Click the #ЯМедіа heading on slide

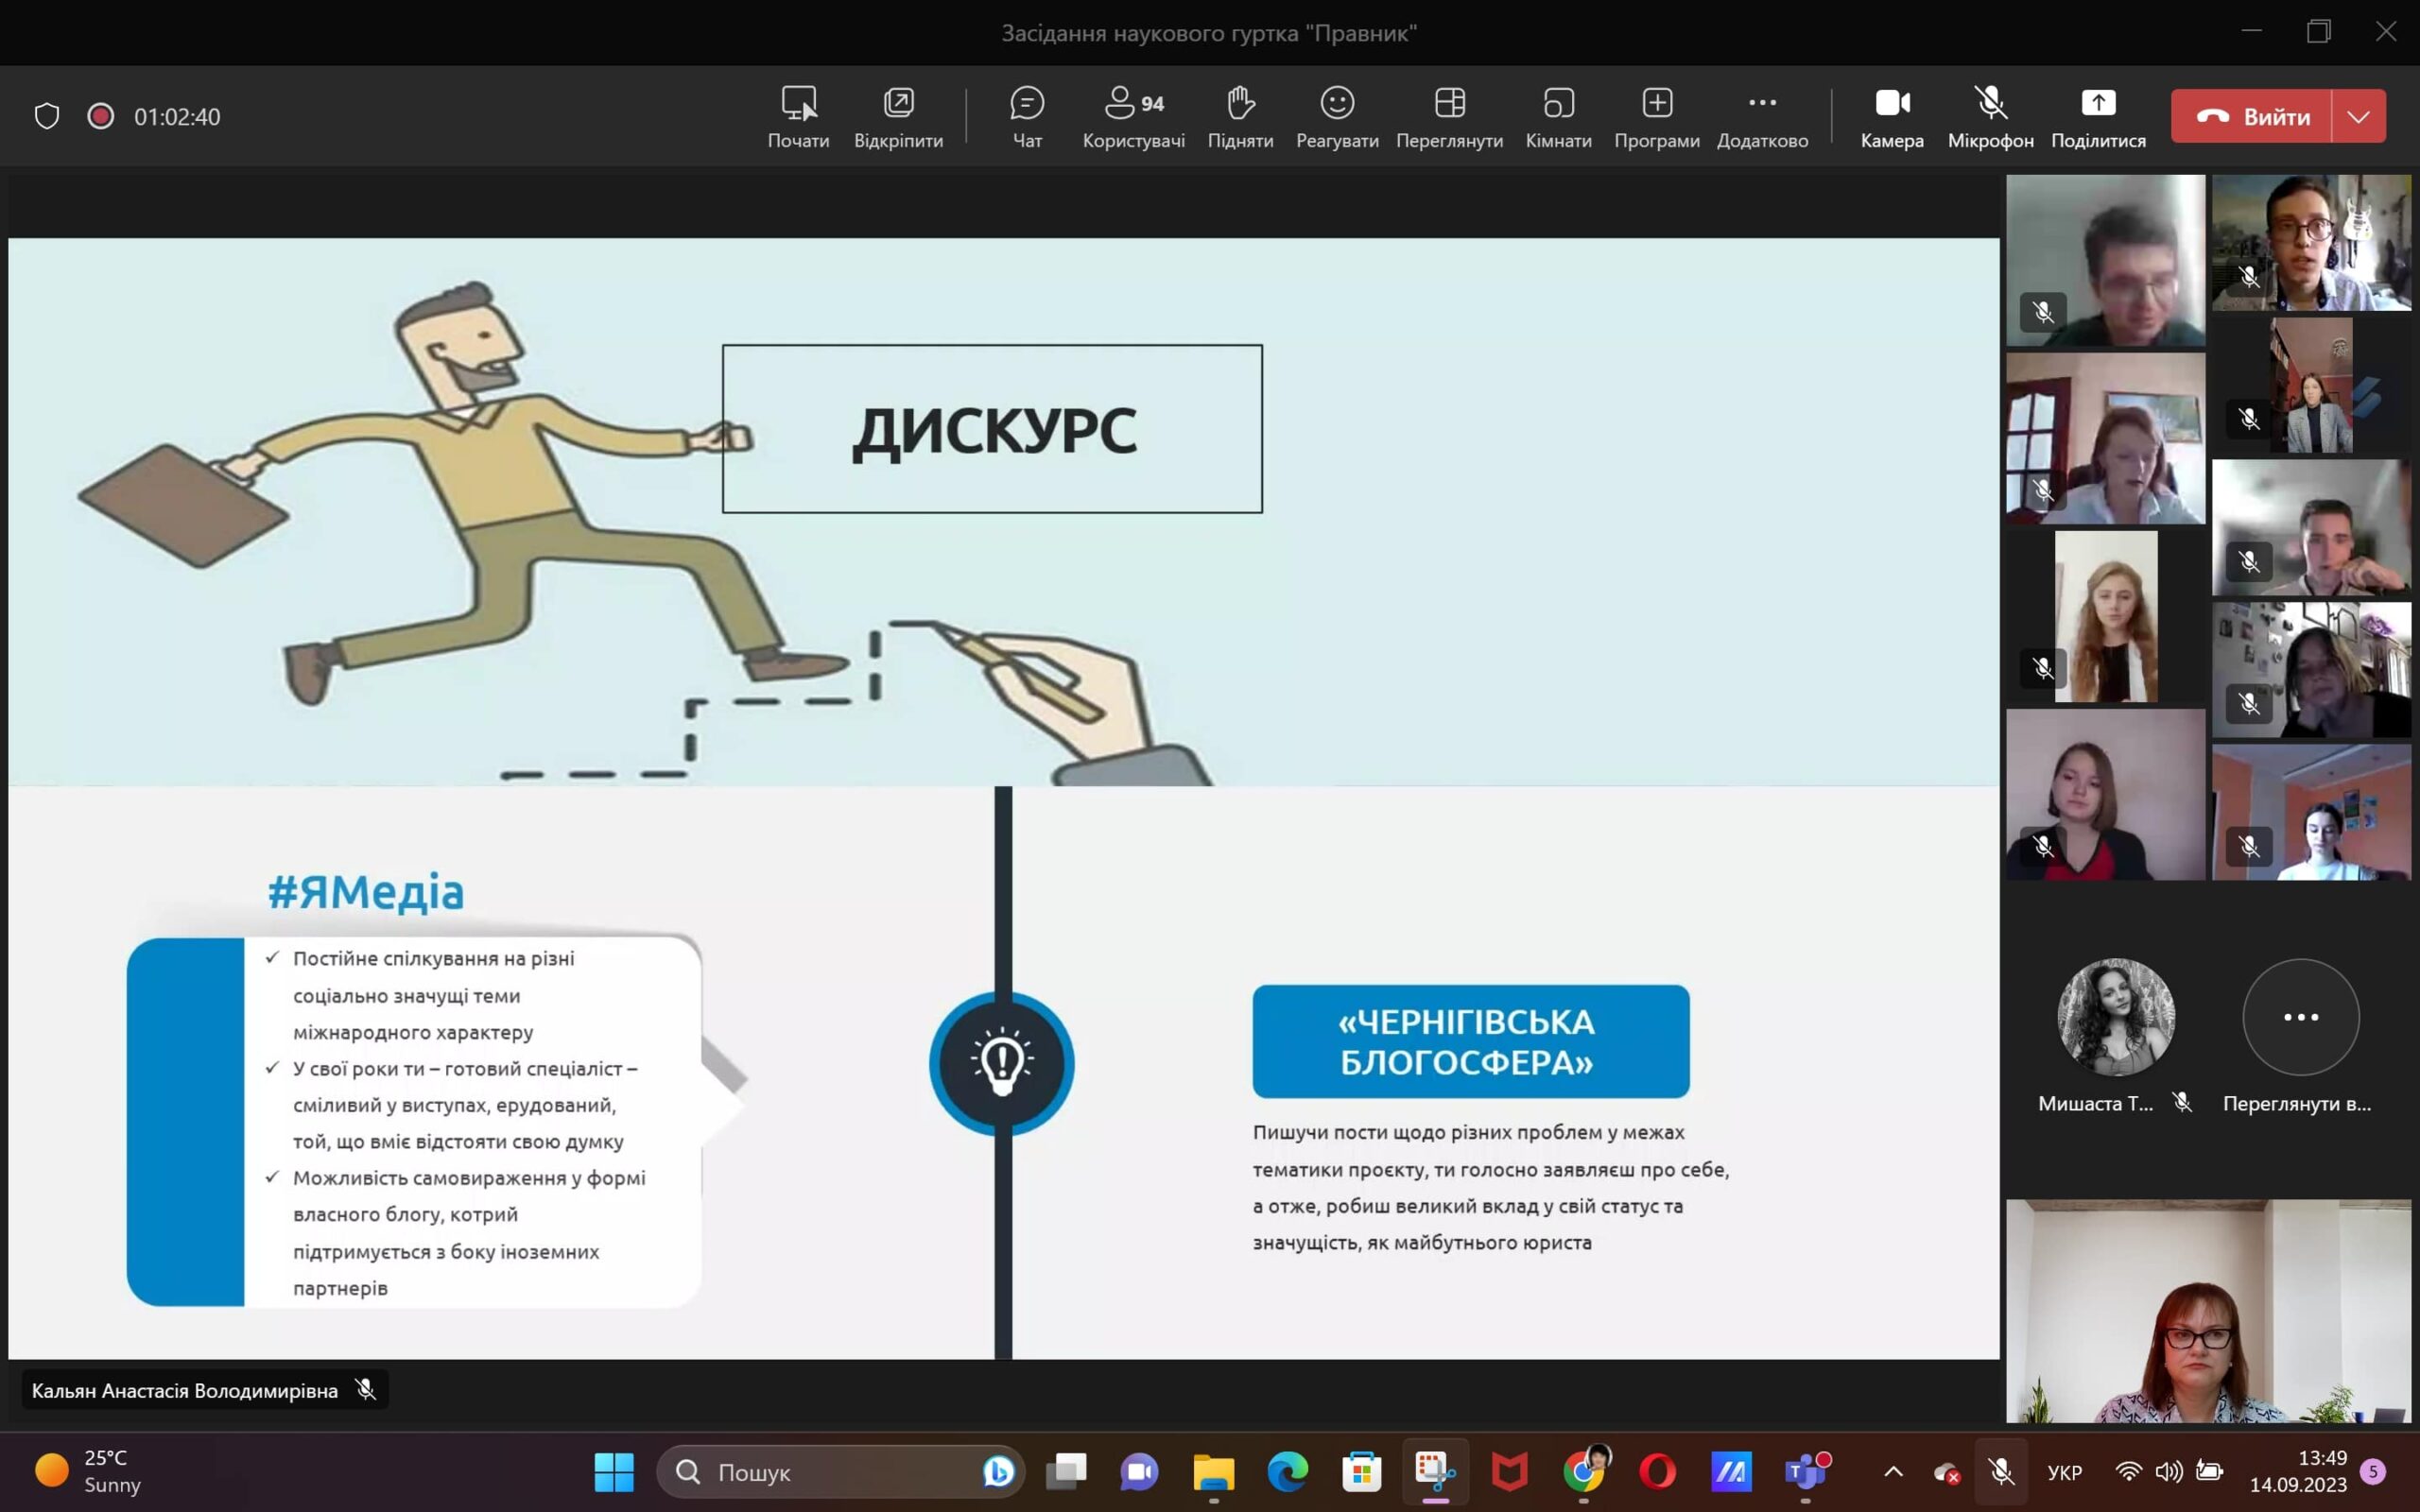pos(366,891)
